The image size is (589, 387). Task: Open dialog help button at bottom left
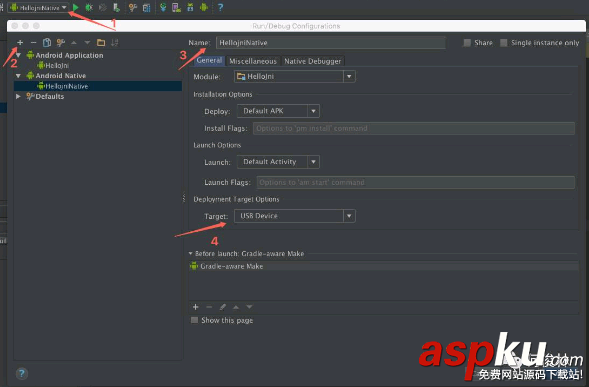pos(22,373)
